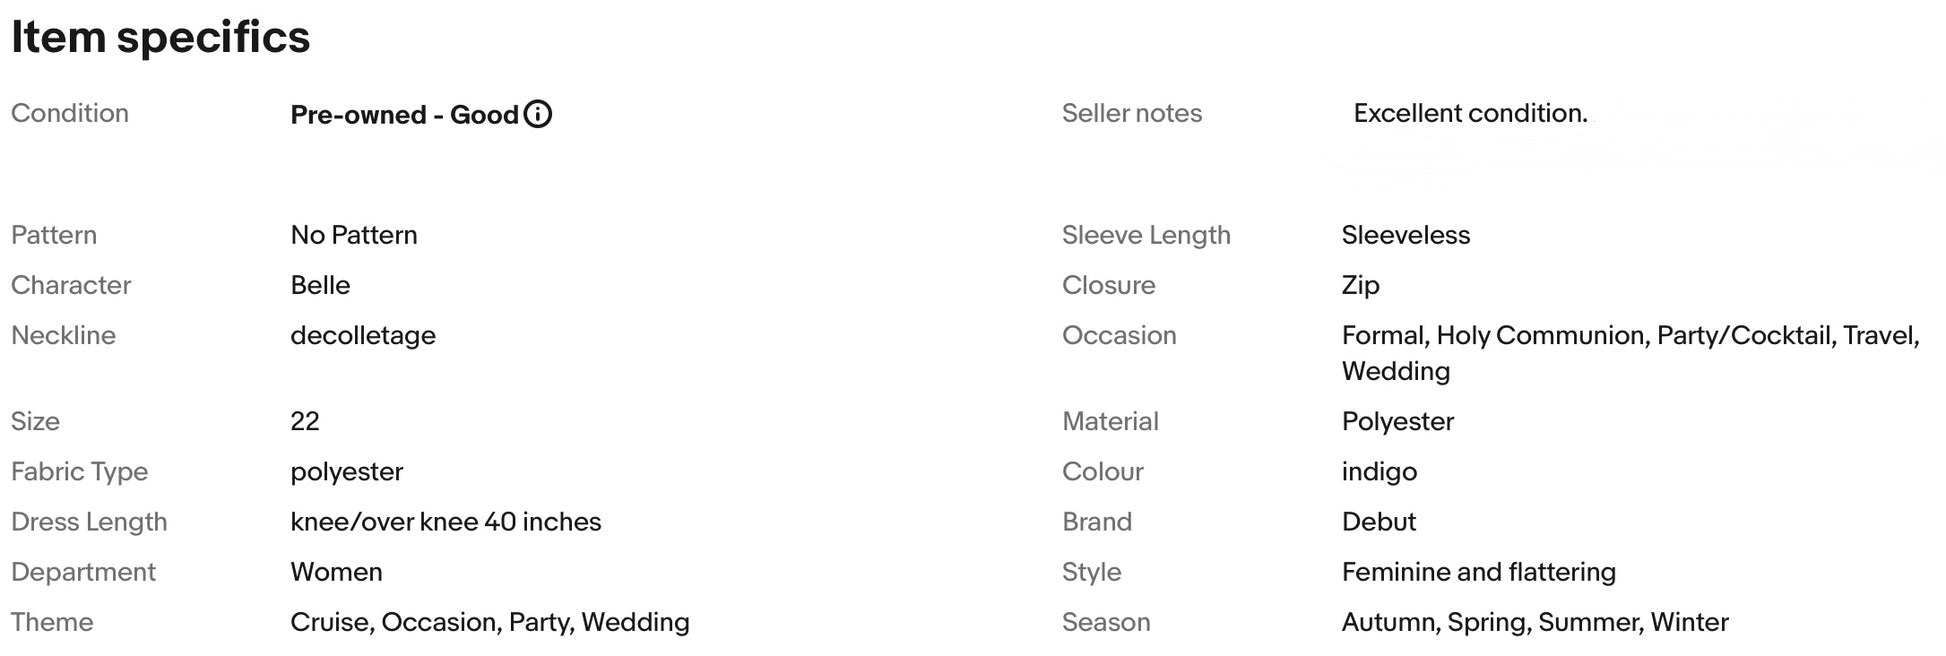
Task: Click the condition info icon
Action: pos(538,114)
